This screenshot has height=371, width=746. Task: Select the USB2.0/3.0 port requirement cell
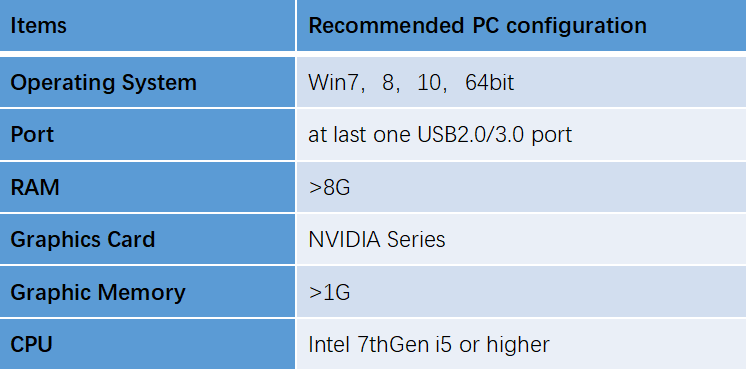[521, 135]
